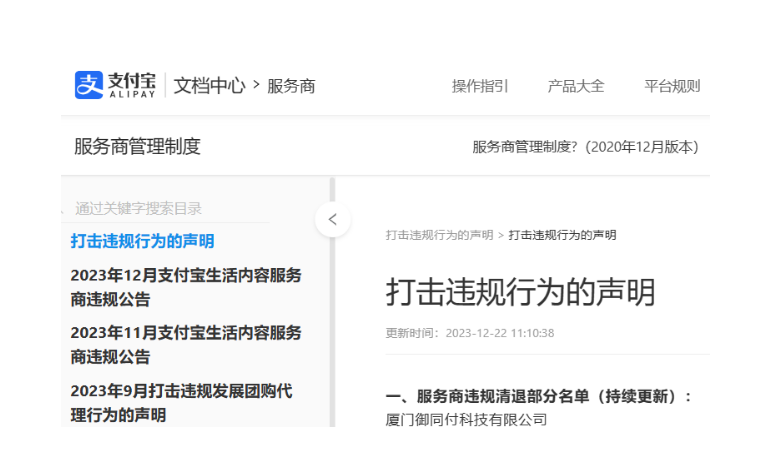Open 服务商管理制度 (2020年12月版本) link
Viewport: 774px width, 458px height.
point(585,147)
